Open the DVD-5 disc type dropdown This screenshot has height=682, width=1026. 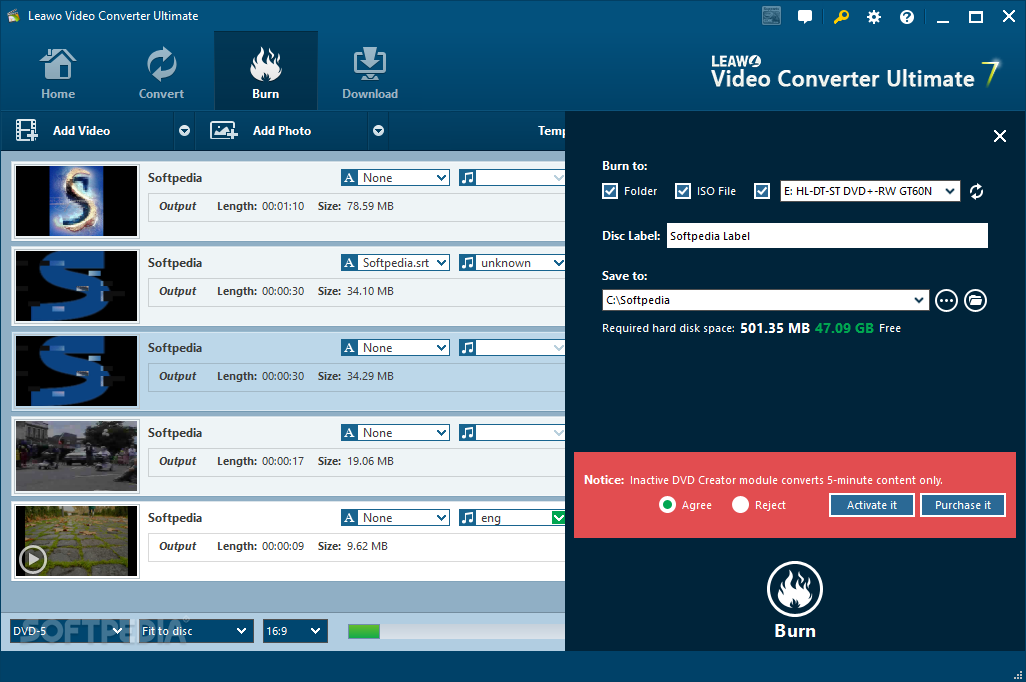(x=67, y=631)
